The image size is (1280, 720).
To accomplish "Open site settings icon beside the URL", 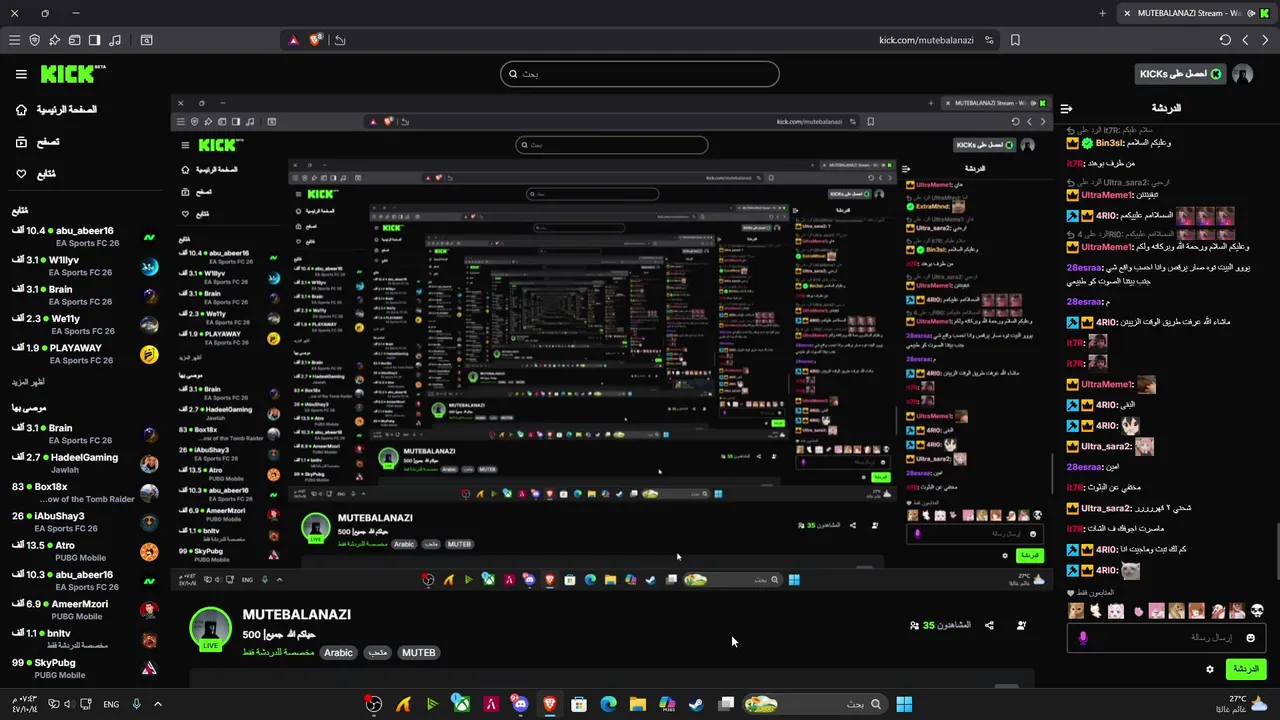I will click(989, 40).
